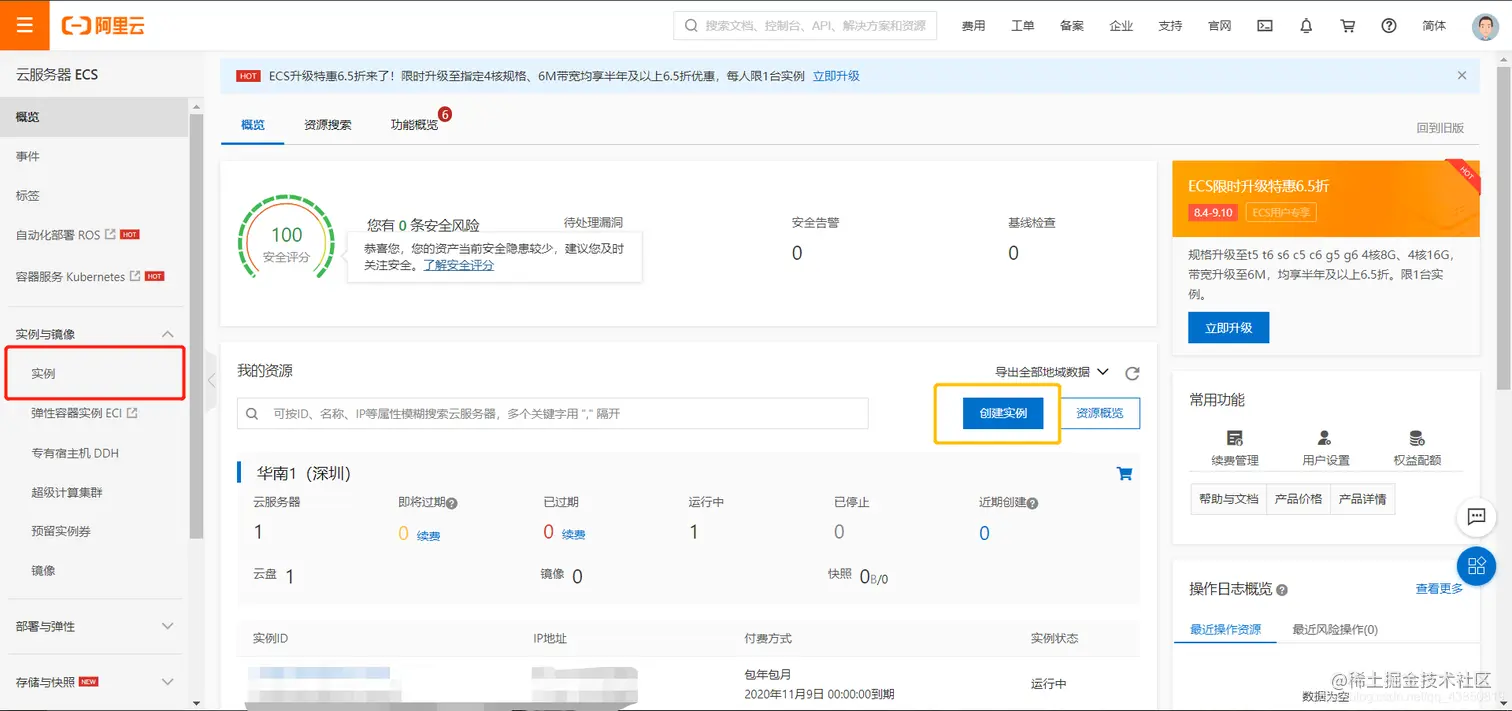
Task: Open the hamburger menu at top-left
Action: pos(24,24)
